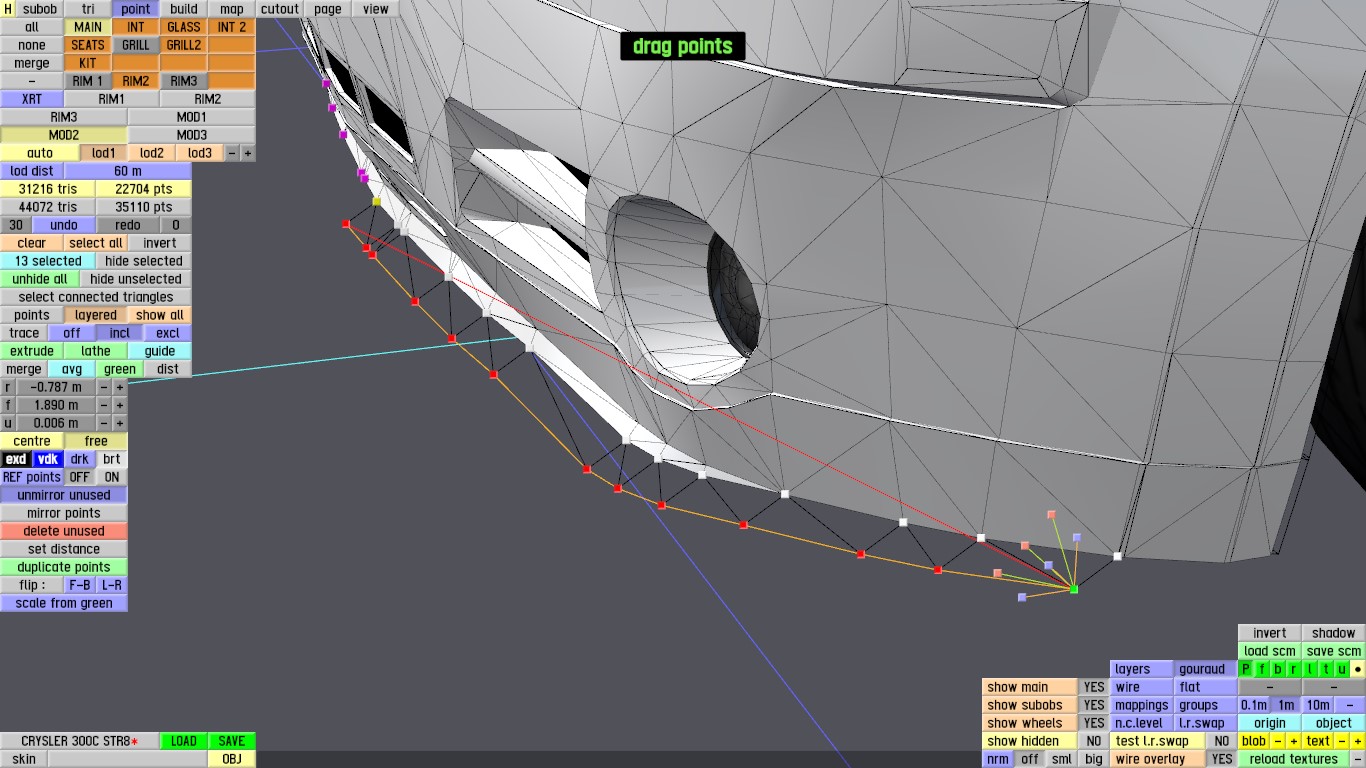Click the redo button

coord(128,225)
